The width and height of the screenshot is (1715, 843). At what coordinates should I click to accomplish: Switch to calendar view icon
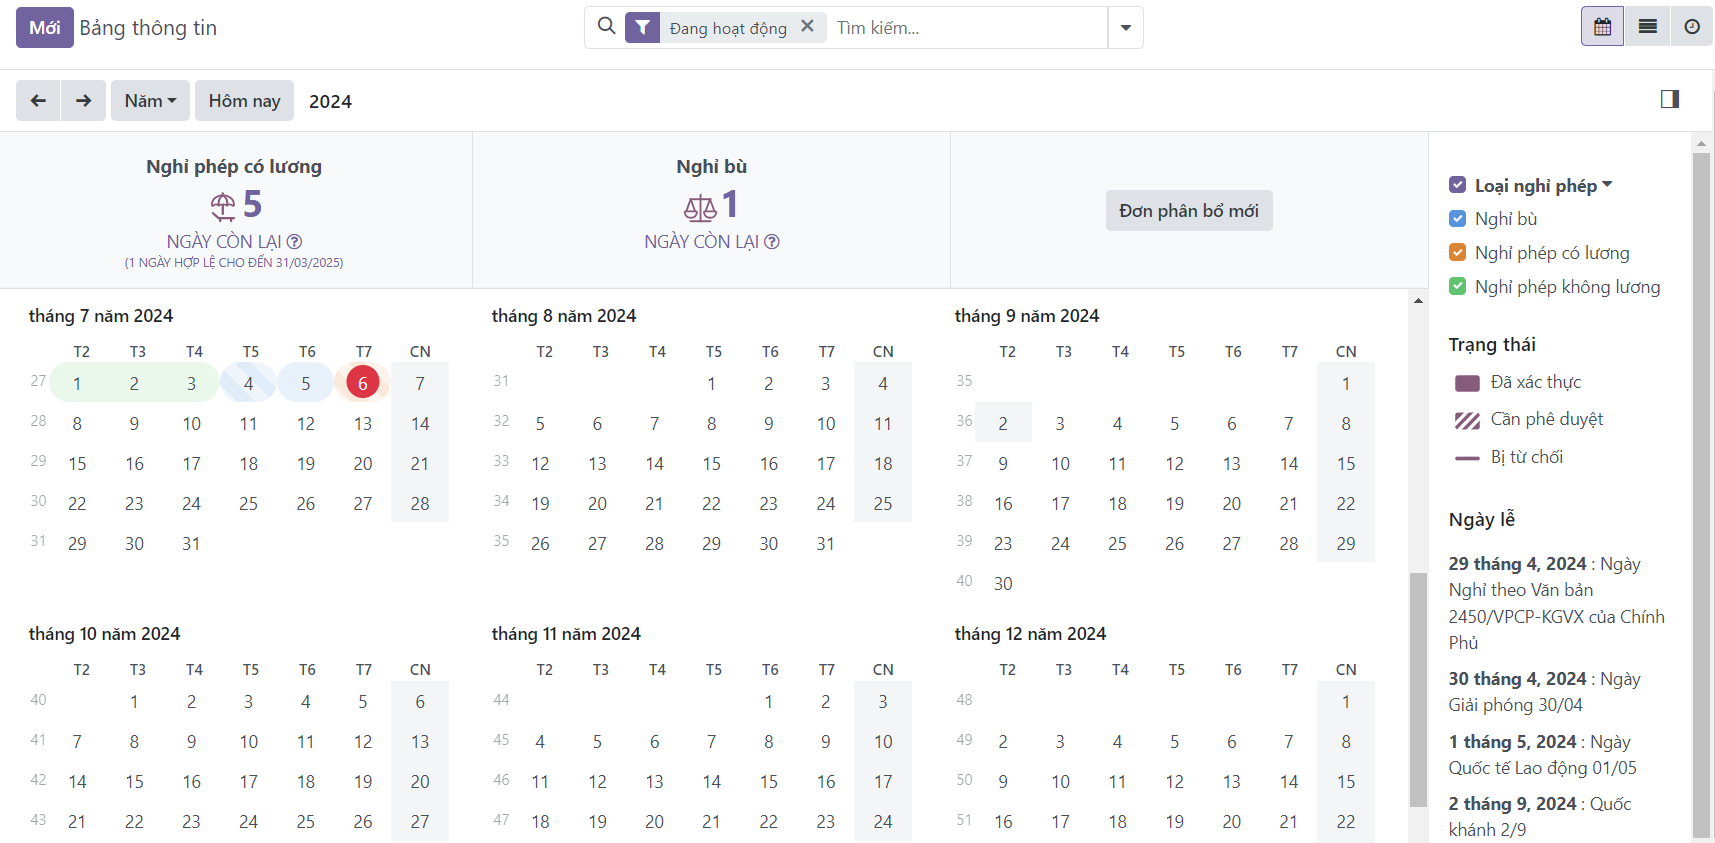1602,27
